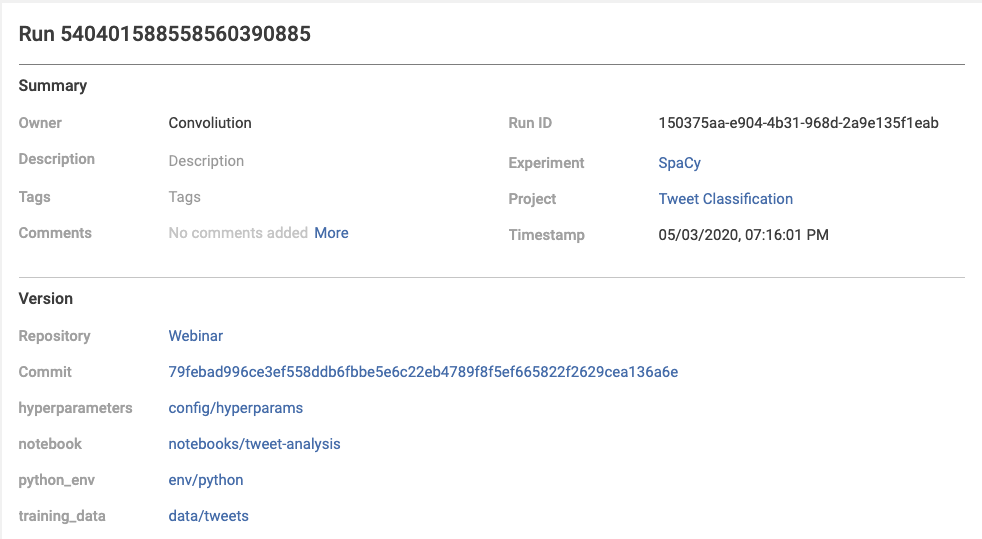Click the Commit field label
Image resolution: width=982 pixels, height=539 pixels.
pos(45,372)
